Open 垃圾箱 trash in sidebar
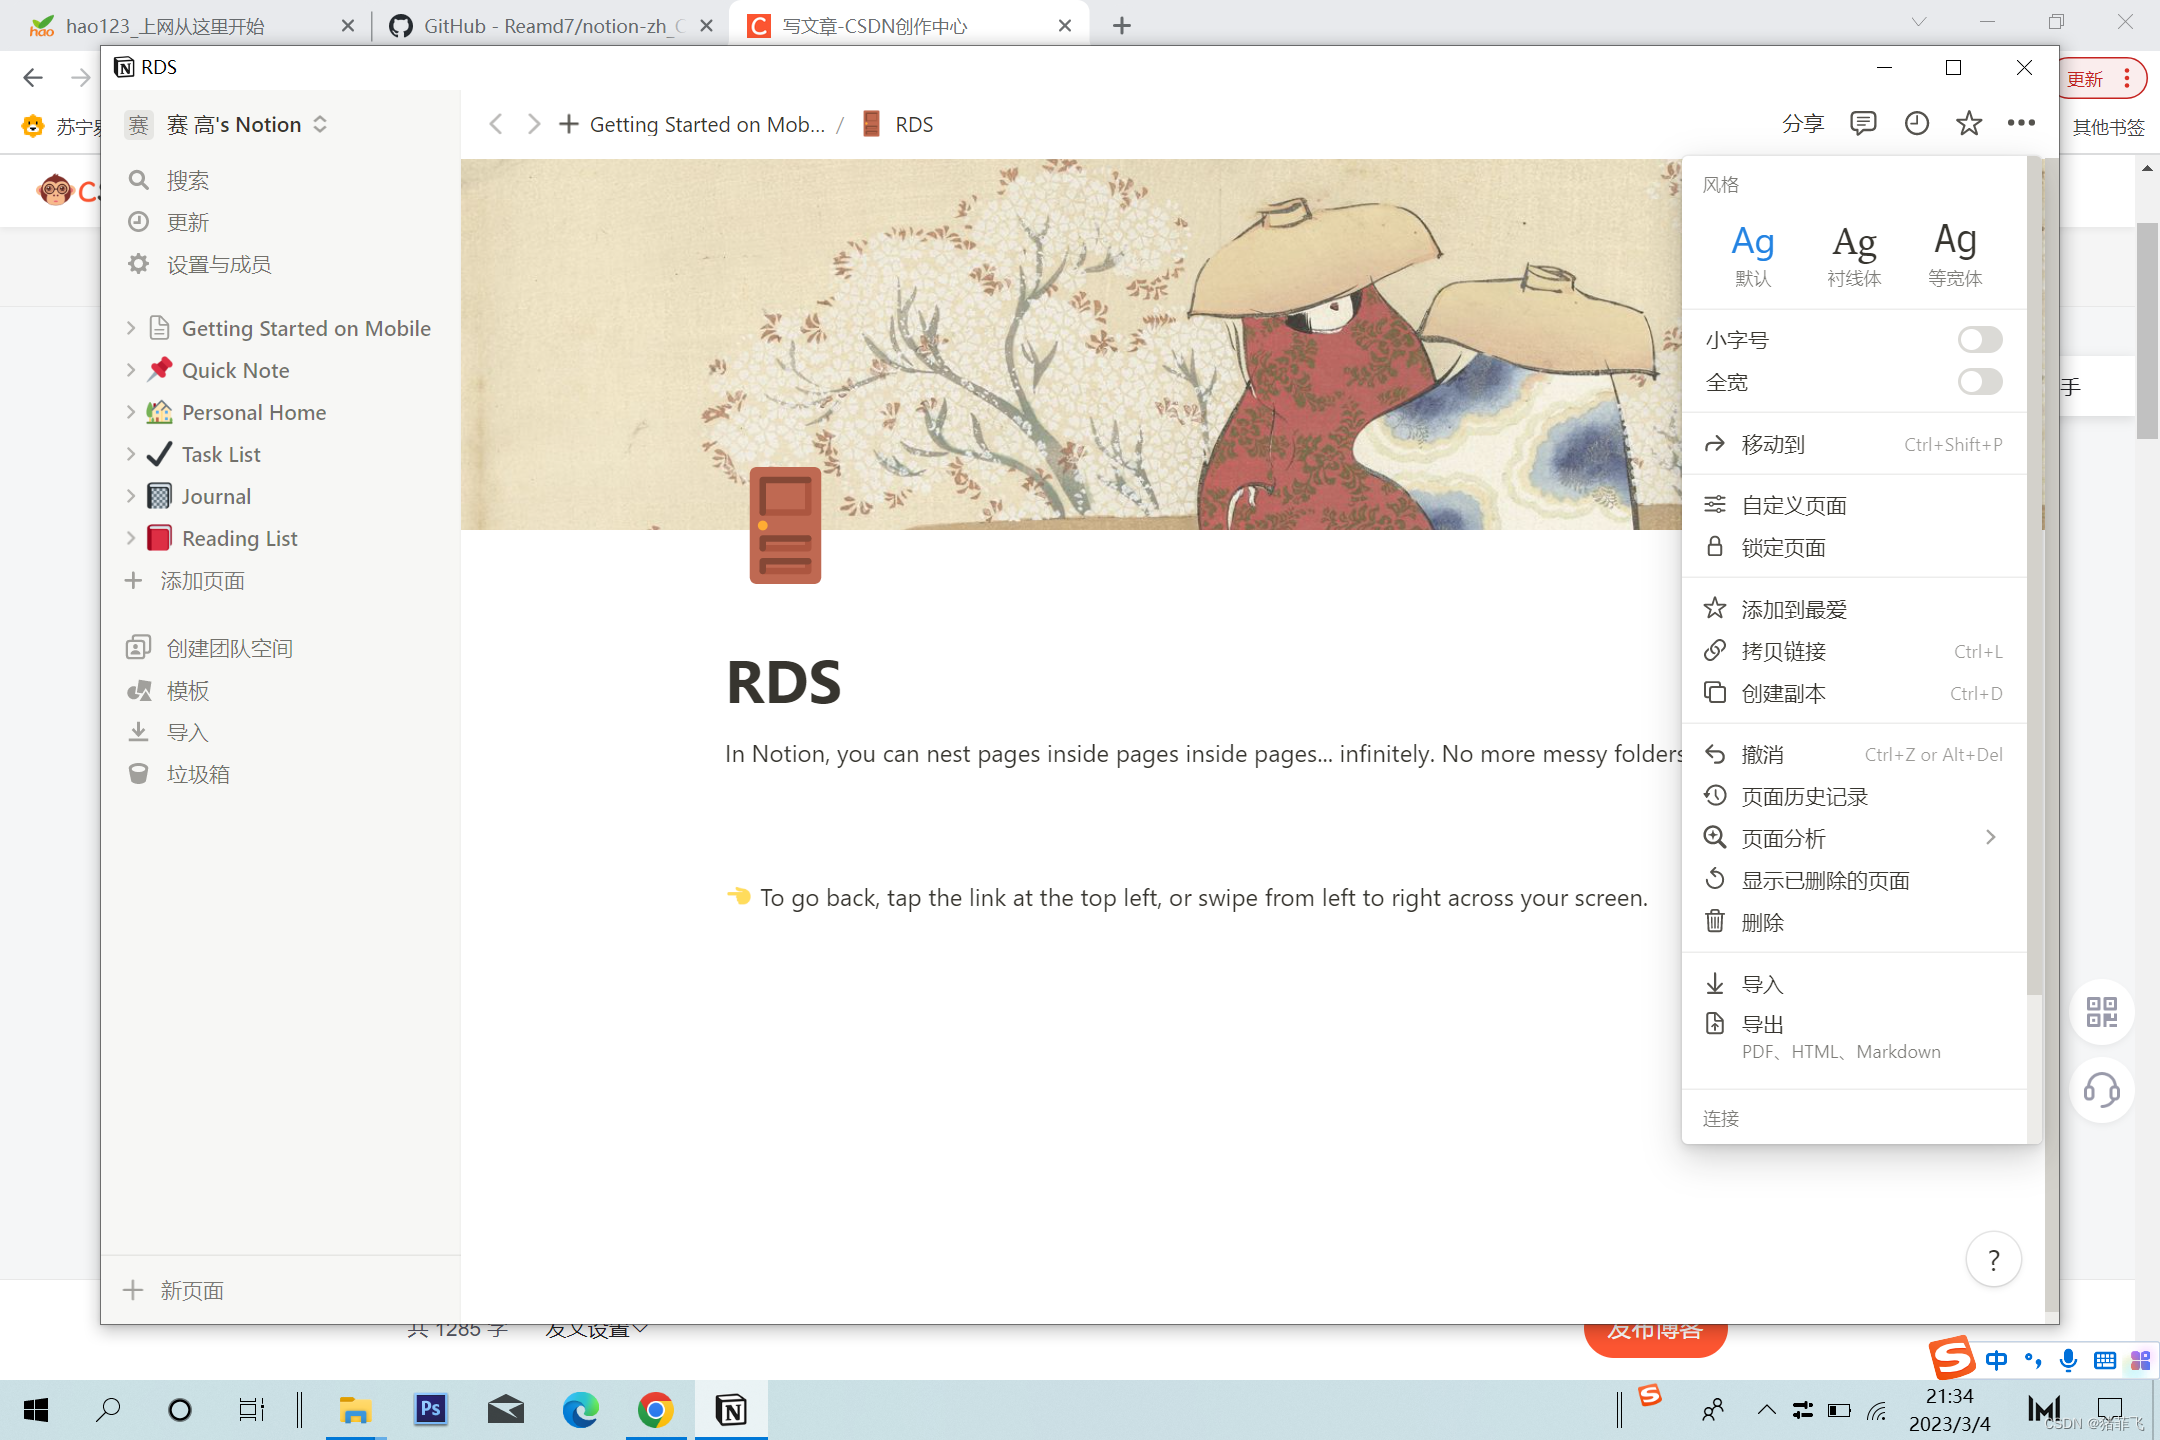 click(198, 775)
